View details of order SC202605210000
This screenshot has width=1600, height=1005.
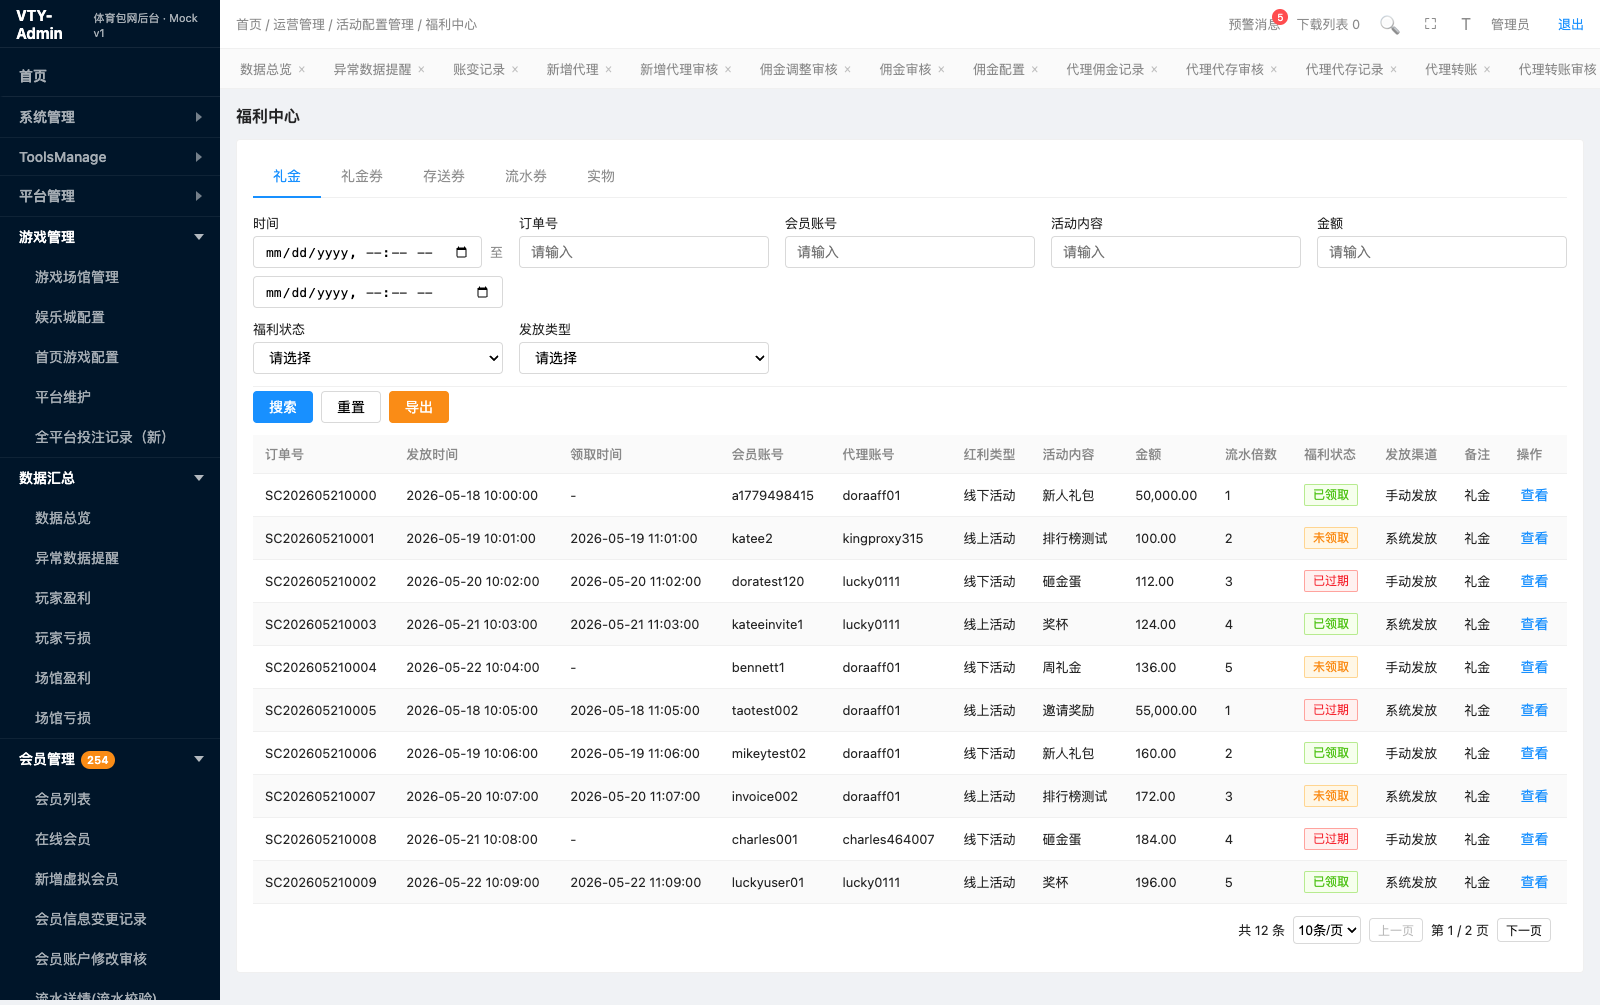(1534, 495)
